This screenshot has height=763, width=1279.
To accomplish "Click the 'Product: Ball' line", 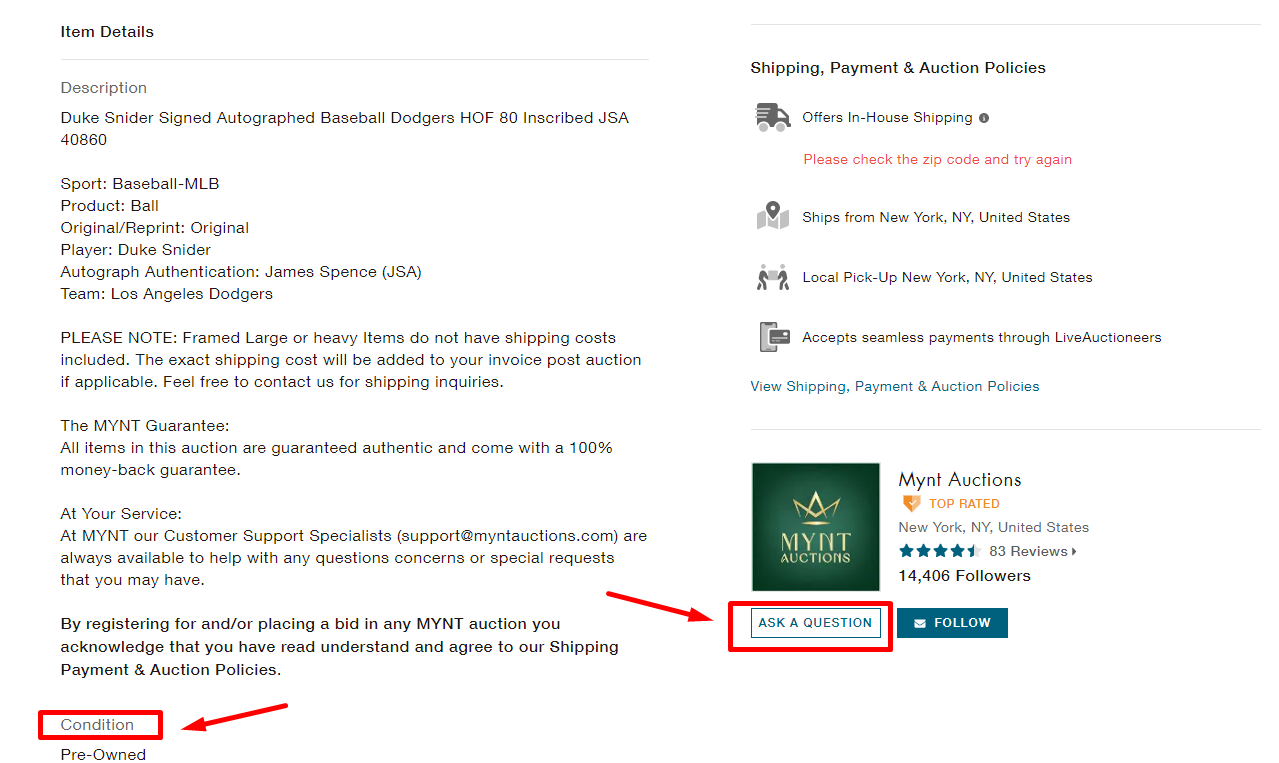I will [x=110, y=206].
